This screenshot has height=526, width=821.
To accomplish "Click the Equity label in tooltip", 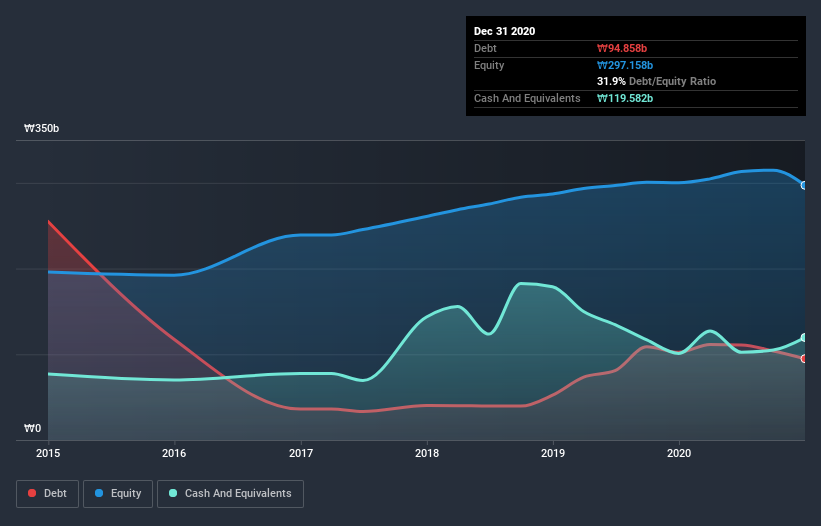I will [489, 65].
